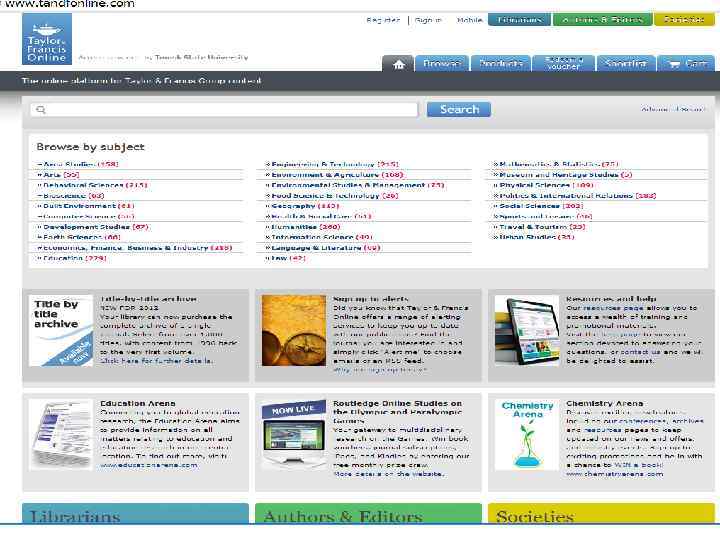Open the Browse tab
The height and width of the screenshot is (540, 720).
point(441,63)
